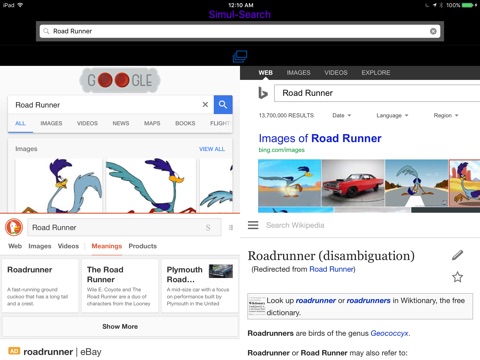Select DuckDuckGo's Web tab
Image resolution: width=480 pixels, height=360 pixels.
(15, 246)
